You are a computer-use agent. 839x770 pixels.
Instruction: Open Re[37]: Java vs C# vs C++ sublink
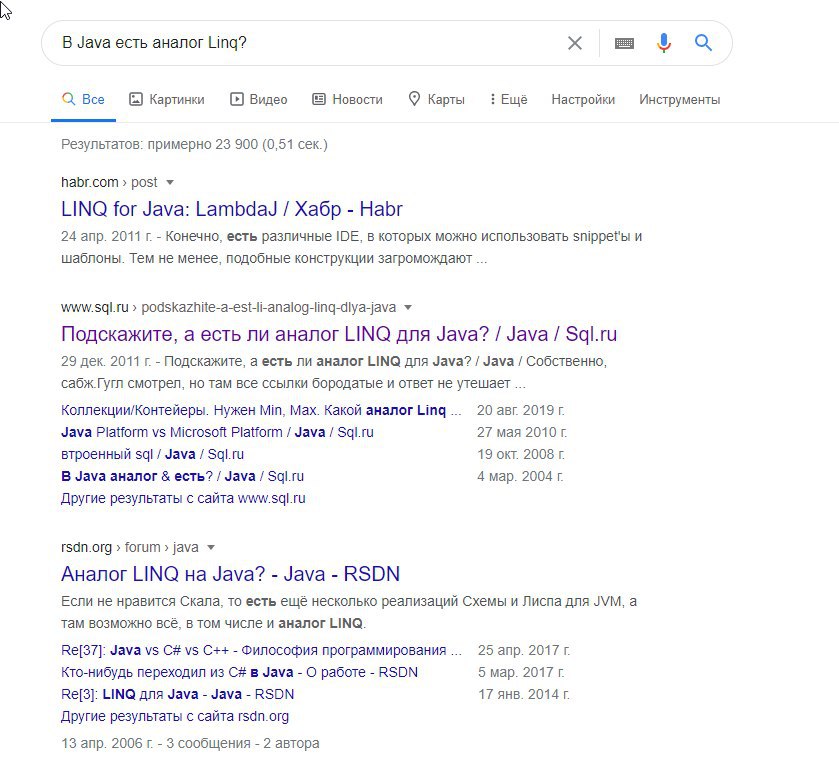coord(261,650)
